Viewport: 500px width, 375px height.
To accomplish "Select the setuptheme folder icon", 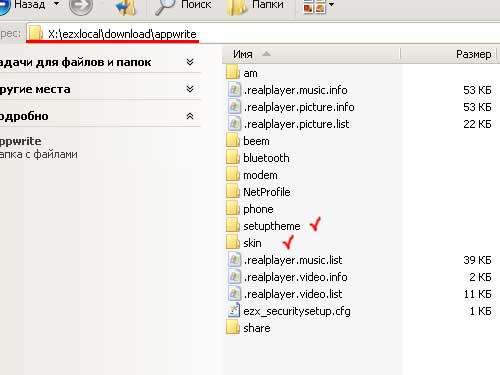I will [233, 226].
